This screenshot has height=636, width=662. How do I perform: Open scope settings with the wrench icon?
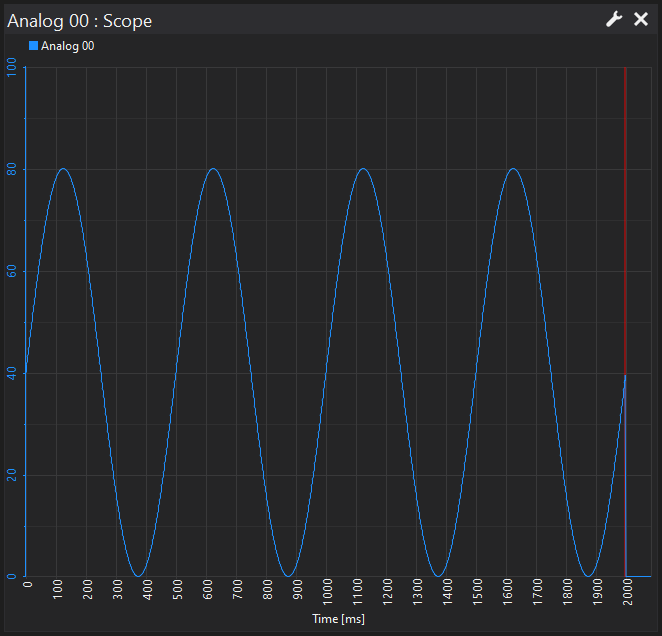pos(614,19)
